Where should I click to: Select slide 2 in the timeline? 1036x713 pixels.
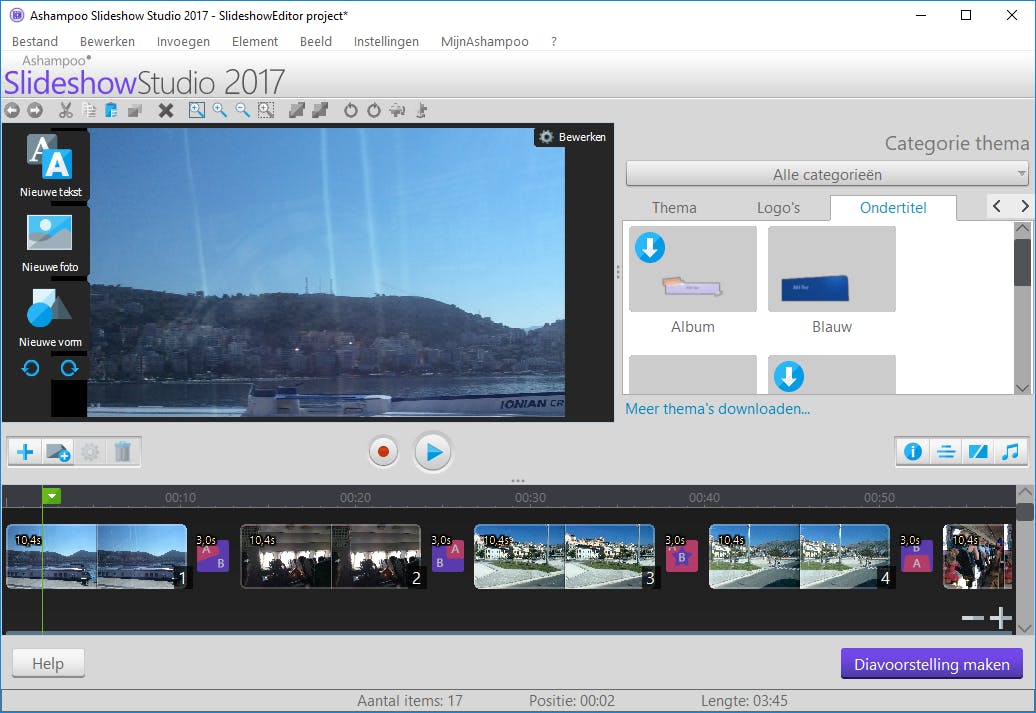330,556
